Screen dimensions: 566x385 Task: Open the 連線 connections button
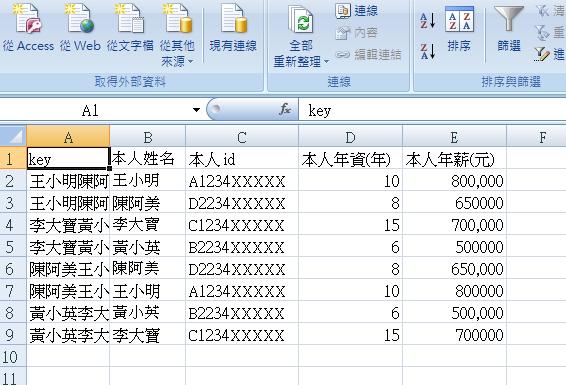[x=357, y=11]
